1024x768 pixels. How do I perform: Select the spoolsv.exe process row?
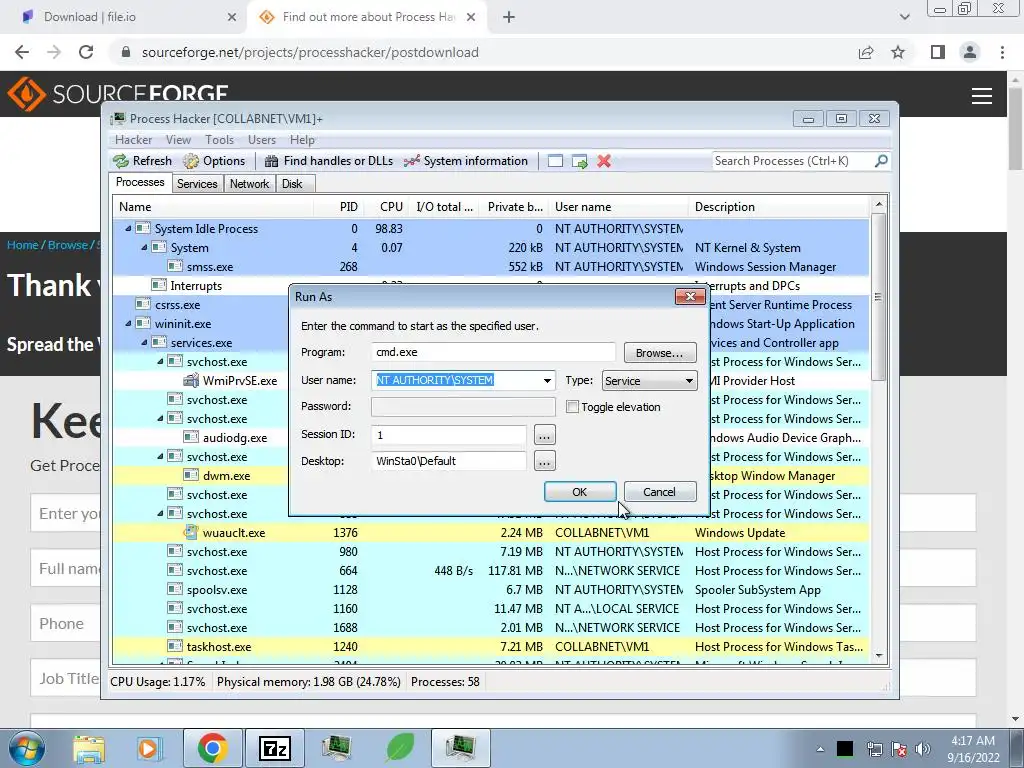point(491,590)
